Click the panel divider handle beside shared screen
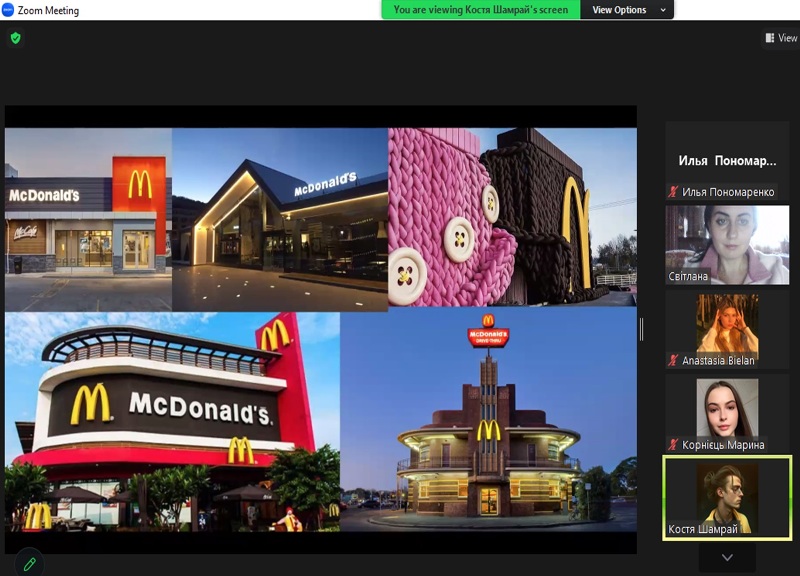Image resolution: width=800 pixels, height=576 pixels. tap(641, 330)
